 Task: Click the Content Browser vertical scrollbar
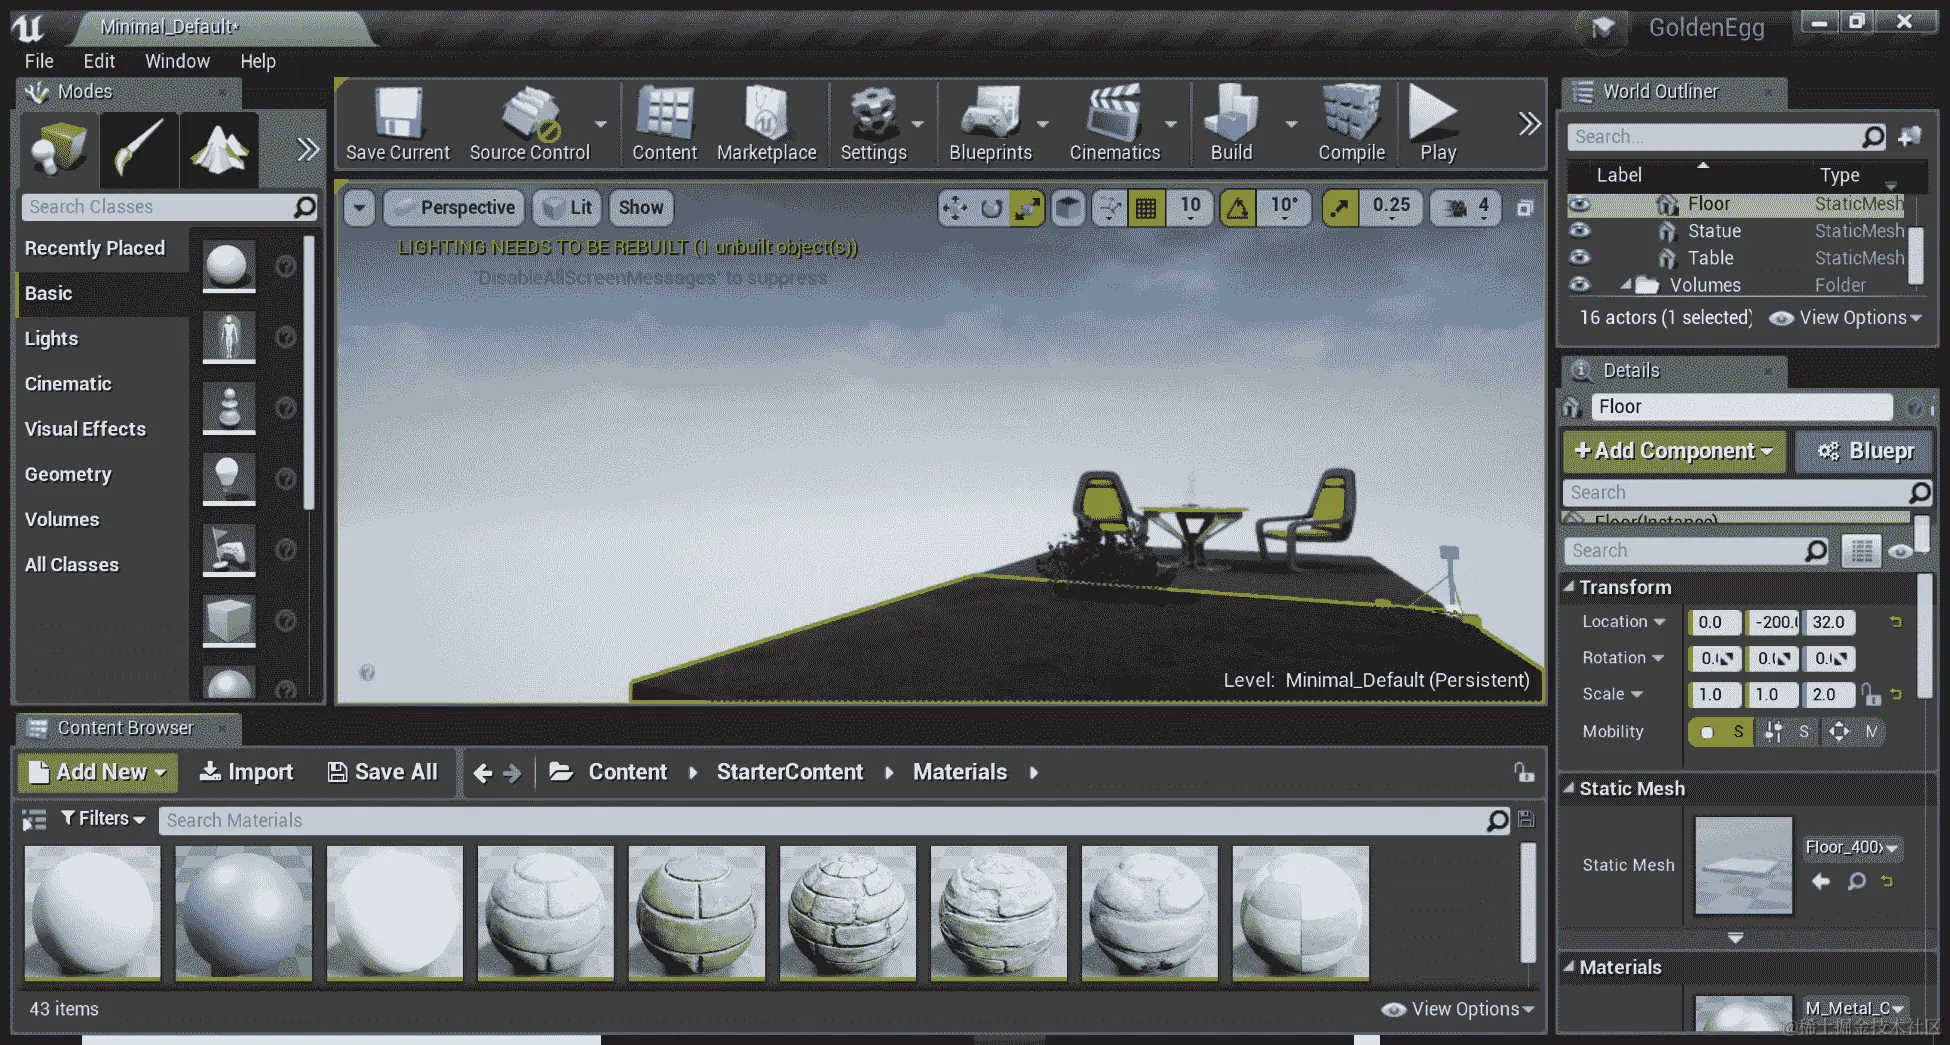tap(1527, 902)
